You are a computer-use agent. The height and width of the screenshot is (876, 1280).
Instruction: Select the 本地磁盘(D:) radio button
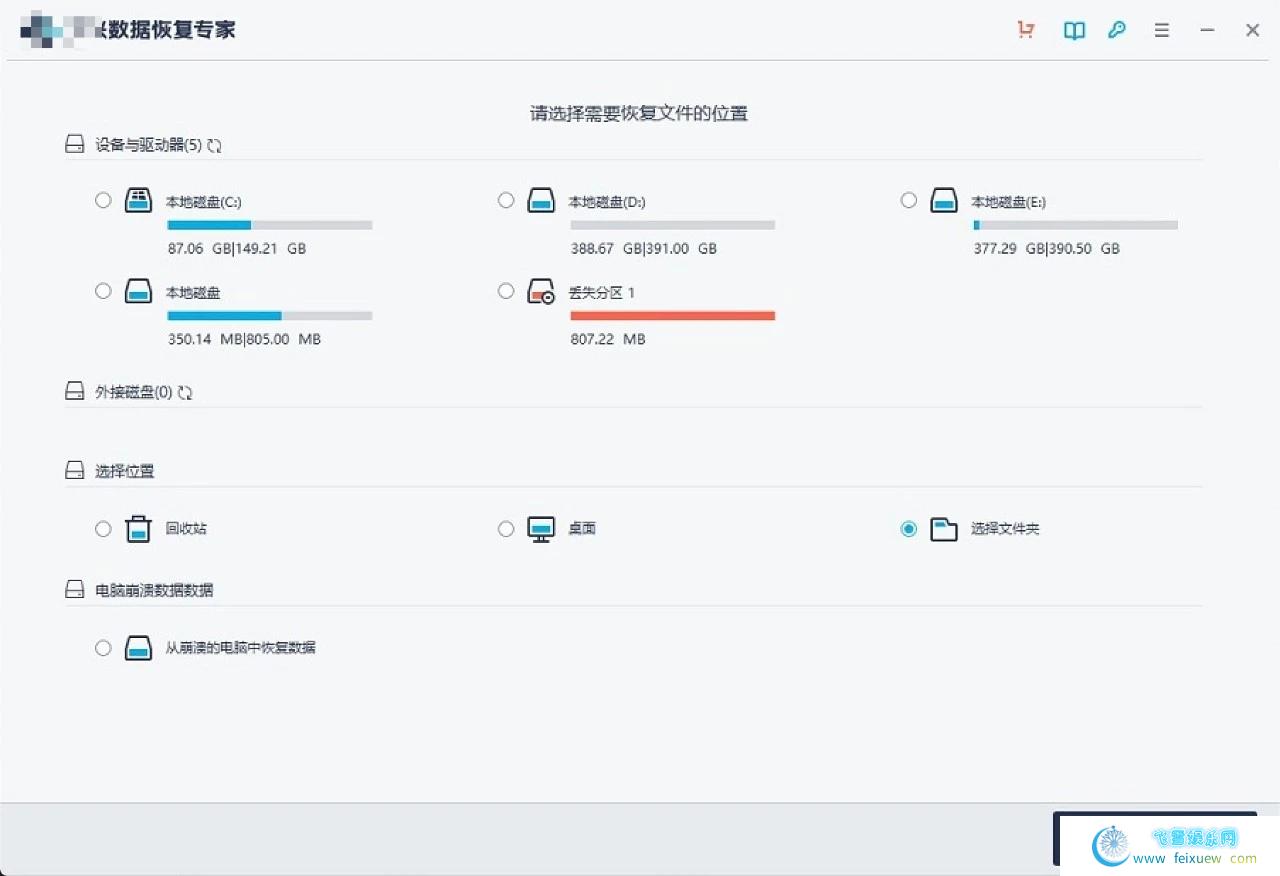tap(506, 200)
